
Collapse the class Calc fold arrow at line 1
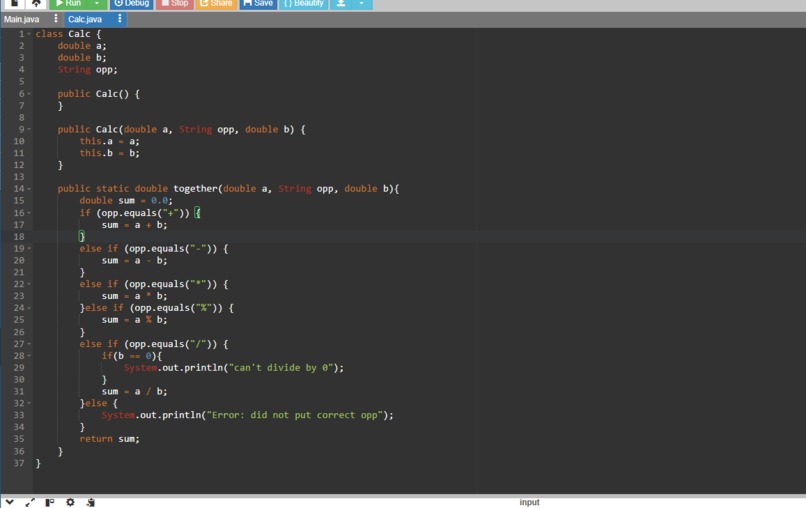click(x=29, y=34)
